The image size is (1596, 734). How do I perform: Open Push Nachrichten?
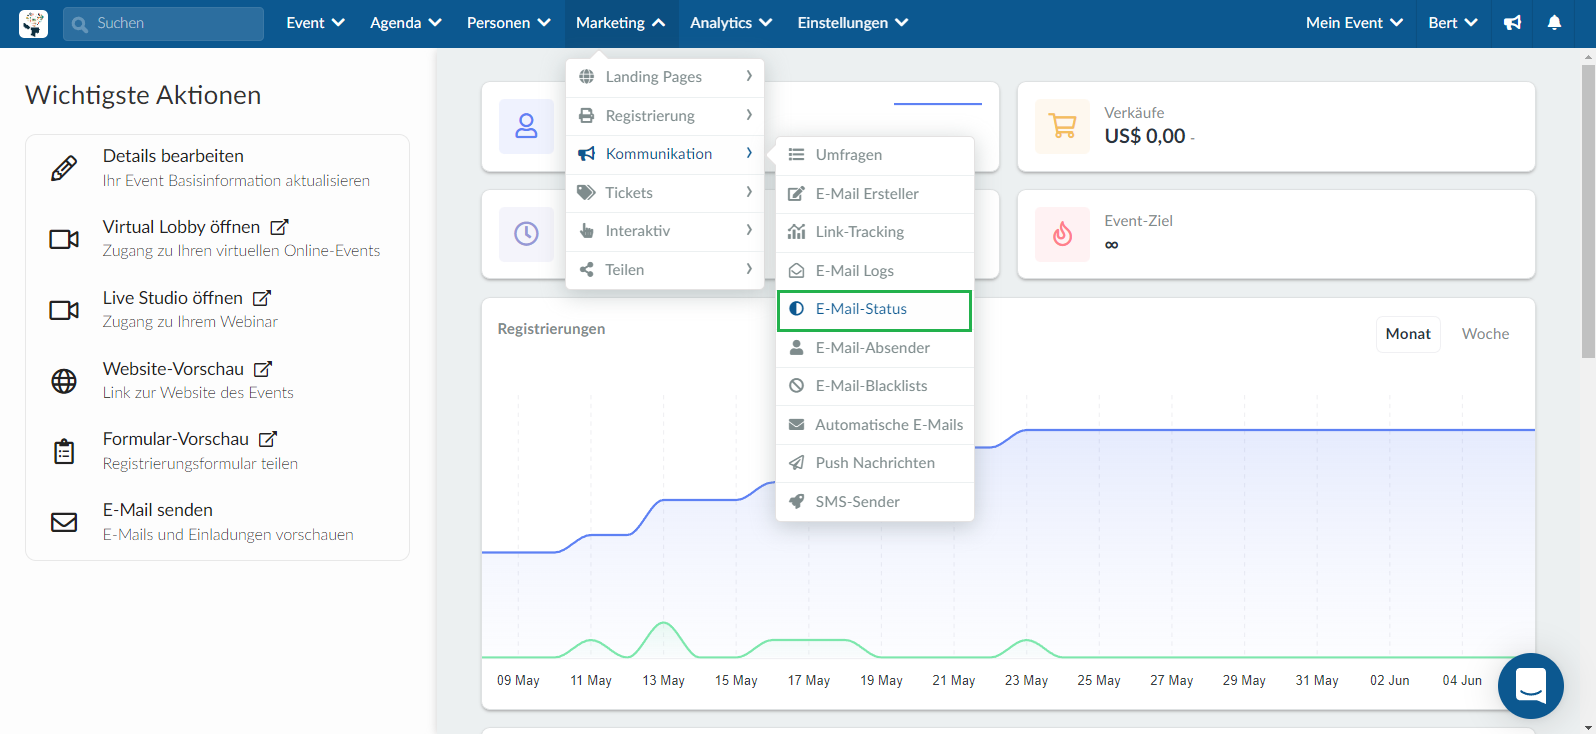875,463
